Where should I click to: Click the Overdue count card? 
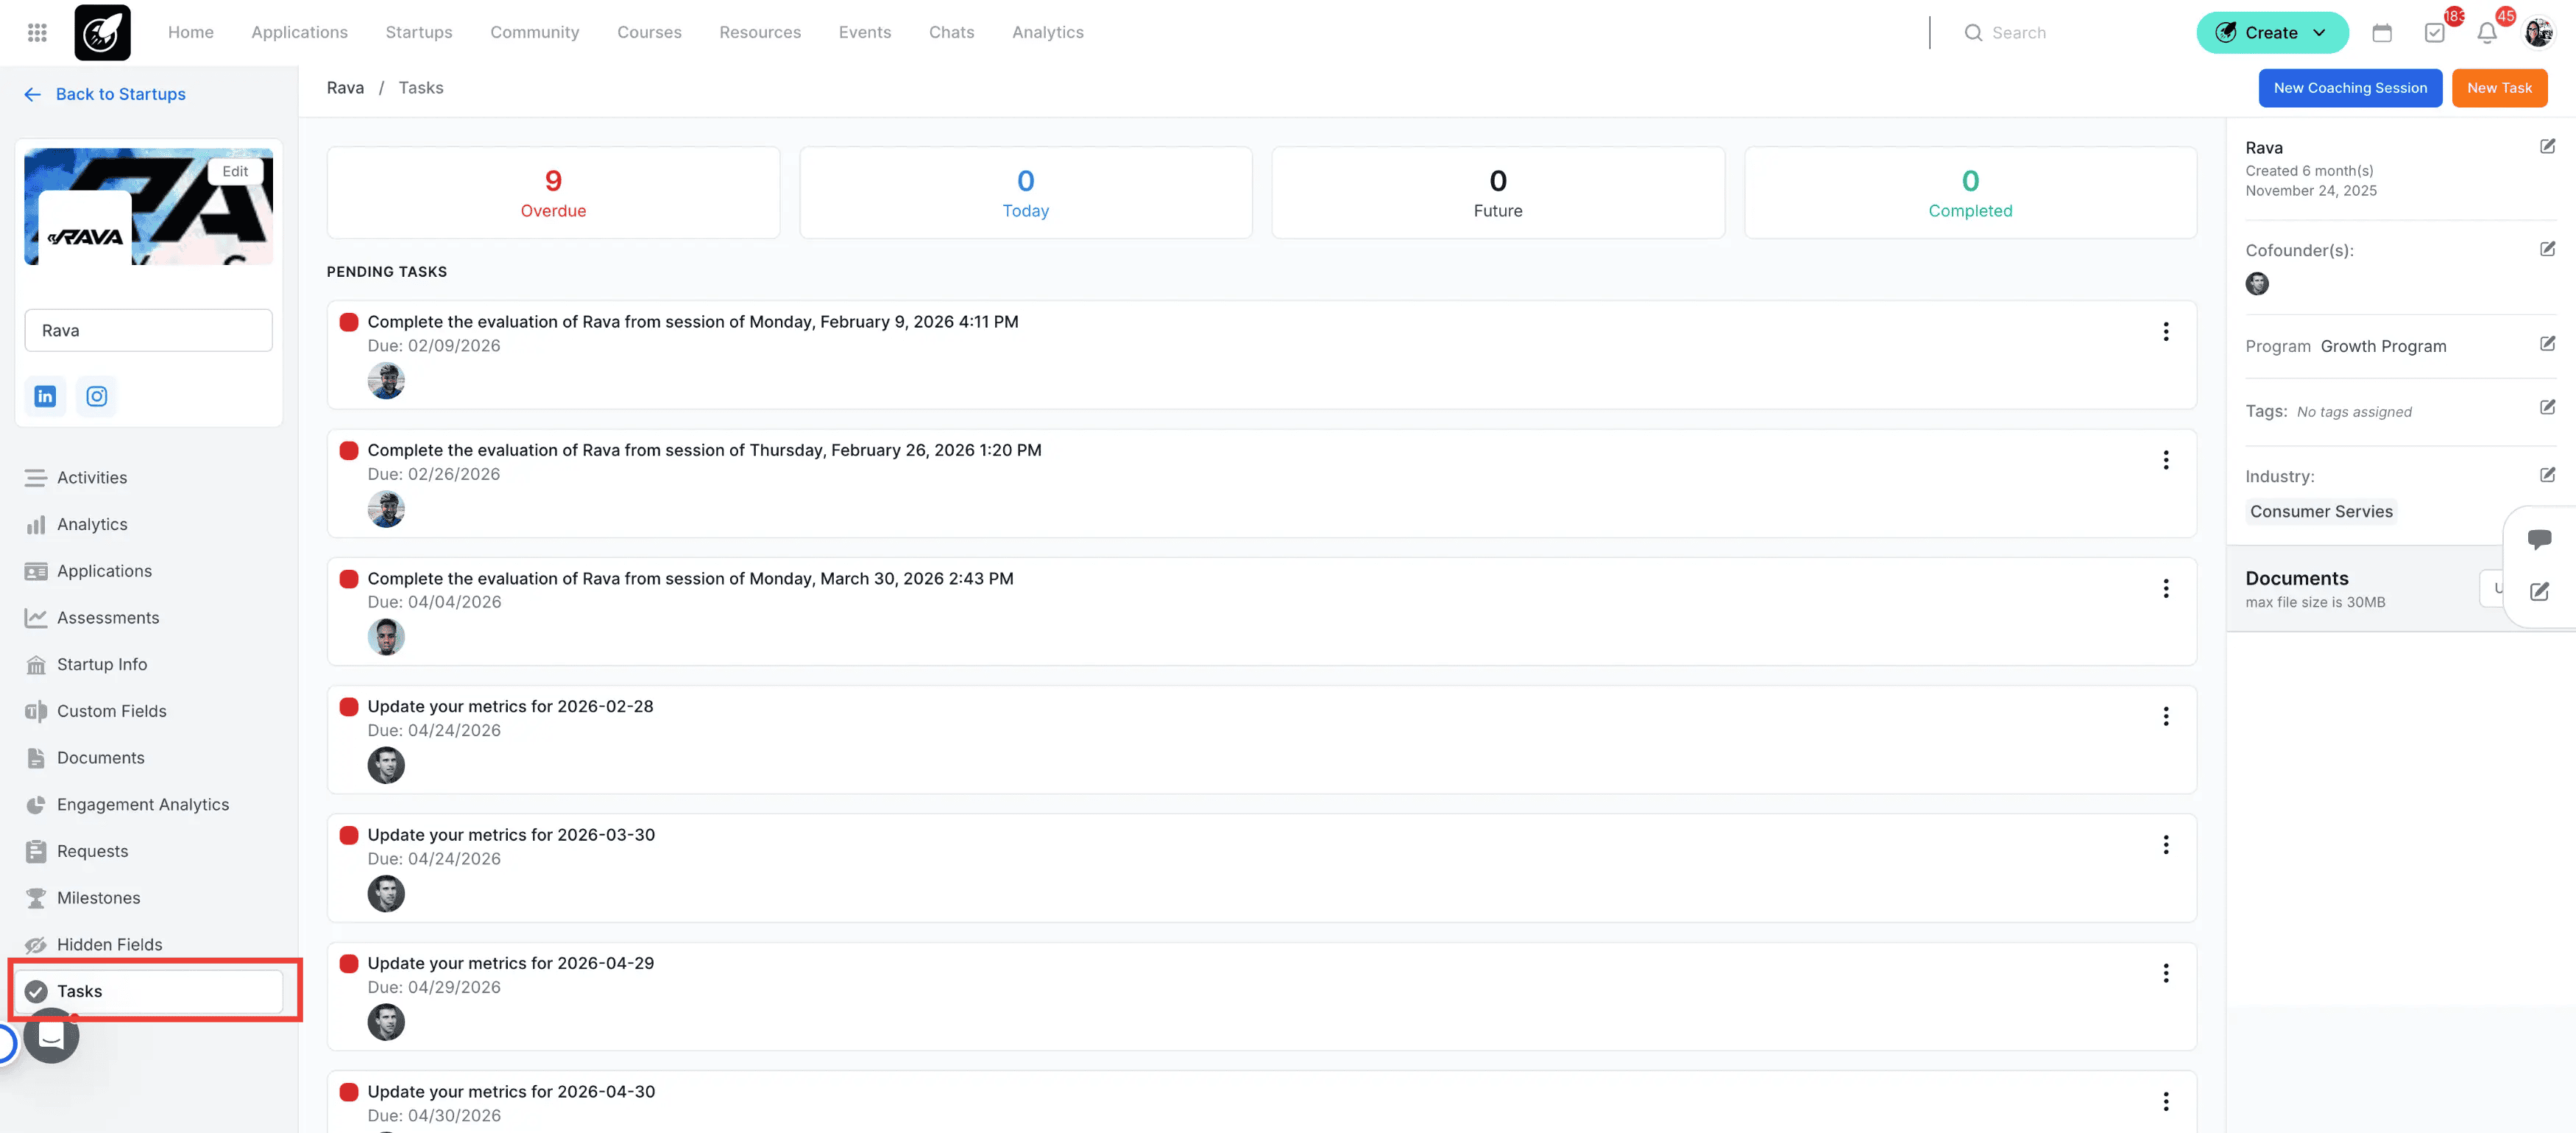[553, 193]
